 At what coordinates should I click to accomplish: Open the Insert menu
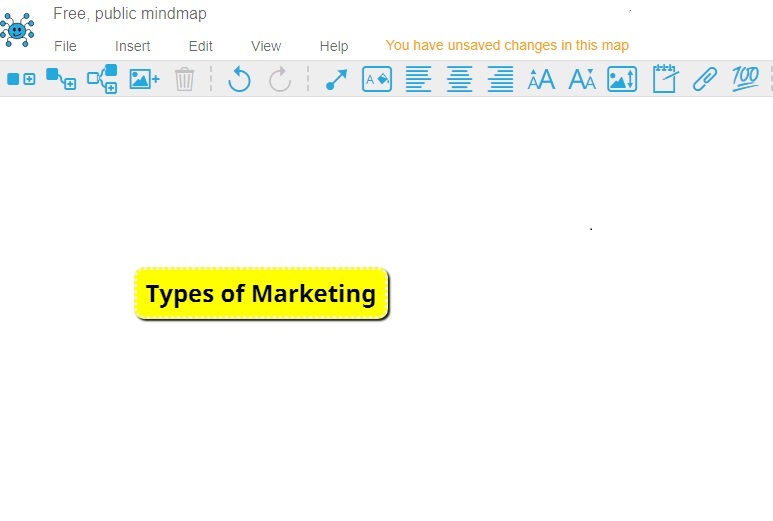(133, 46)
